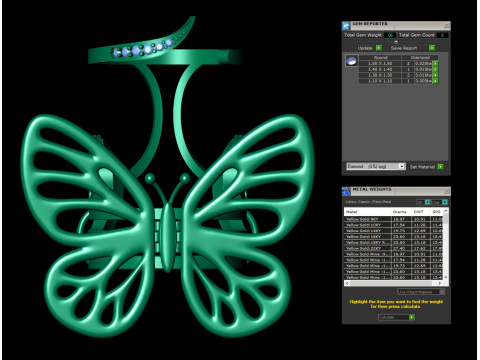Select the Yellow Gold 10KY row
The image size is (480, 360).
click(x=394, y=225)
